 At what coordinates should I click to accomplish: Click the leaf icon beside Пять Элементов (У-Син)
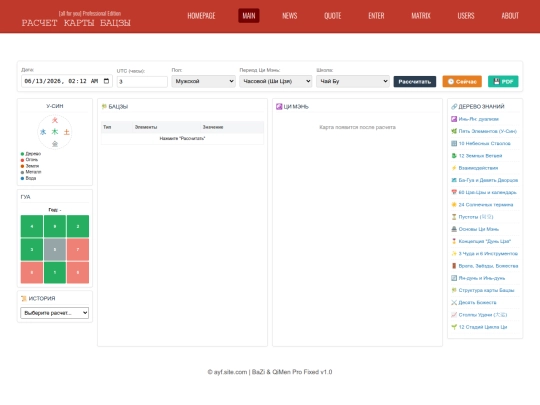tap(454, 131)
